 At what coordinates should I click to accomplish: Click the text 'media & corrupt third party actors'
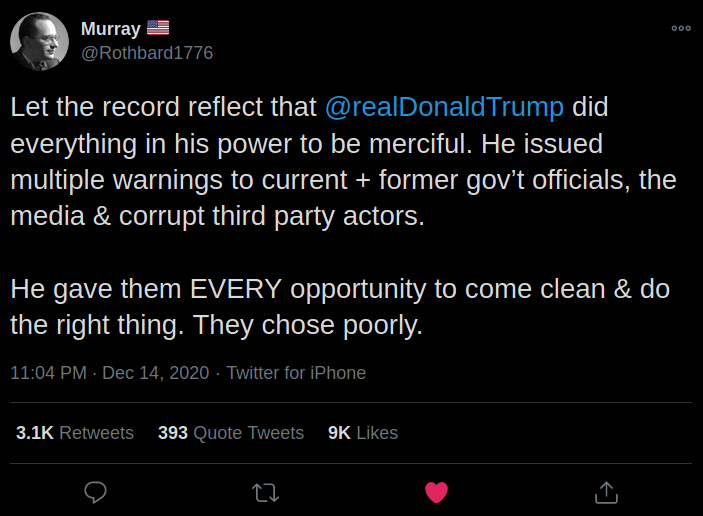(x=218, y=217)
